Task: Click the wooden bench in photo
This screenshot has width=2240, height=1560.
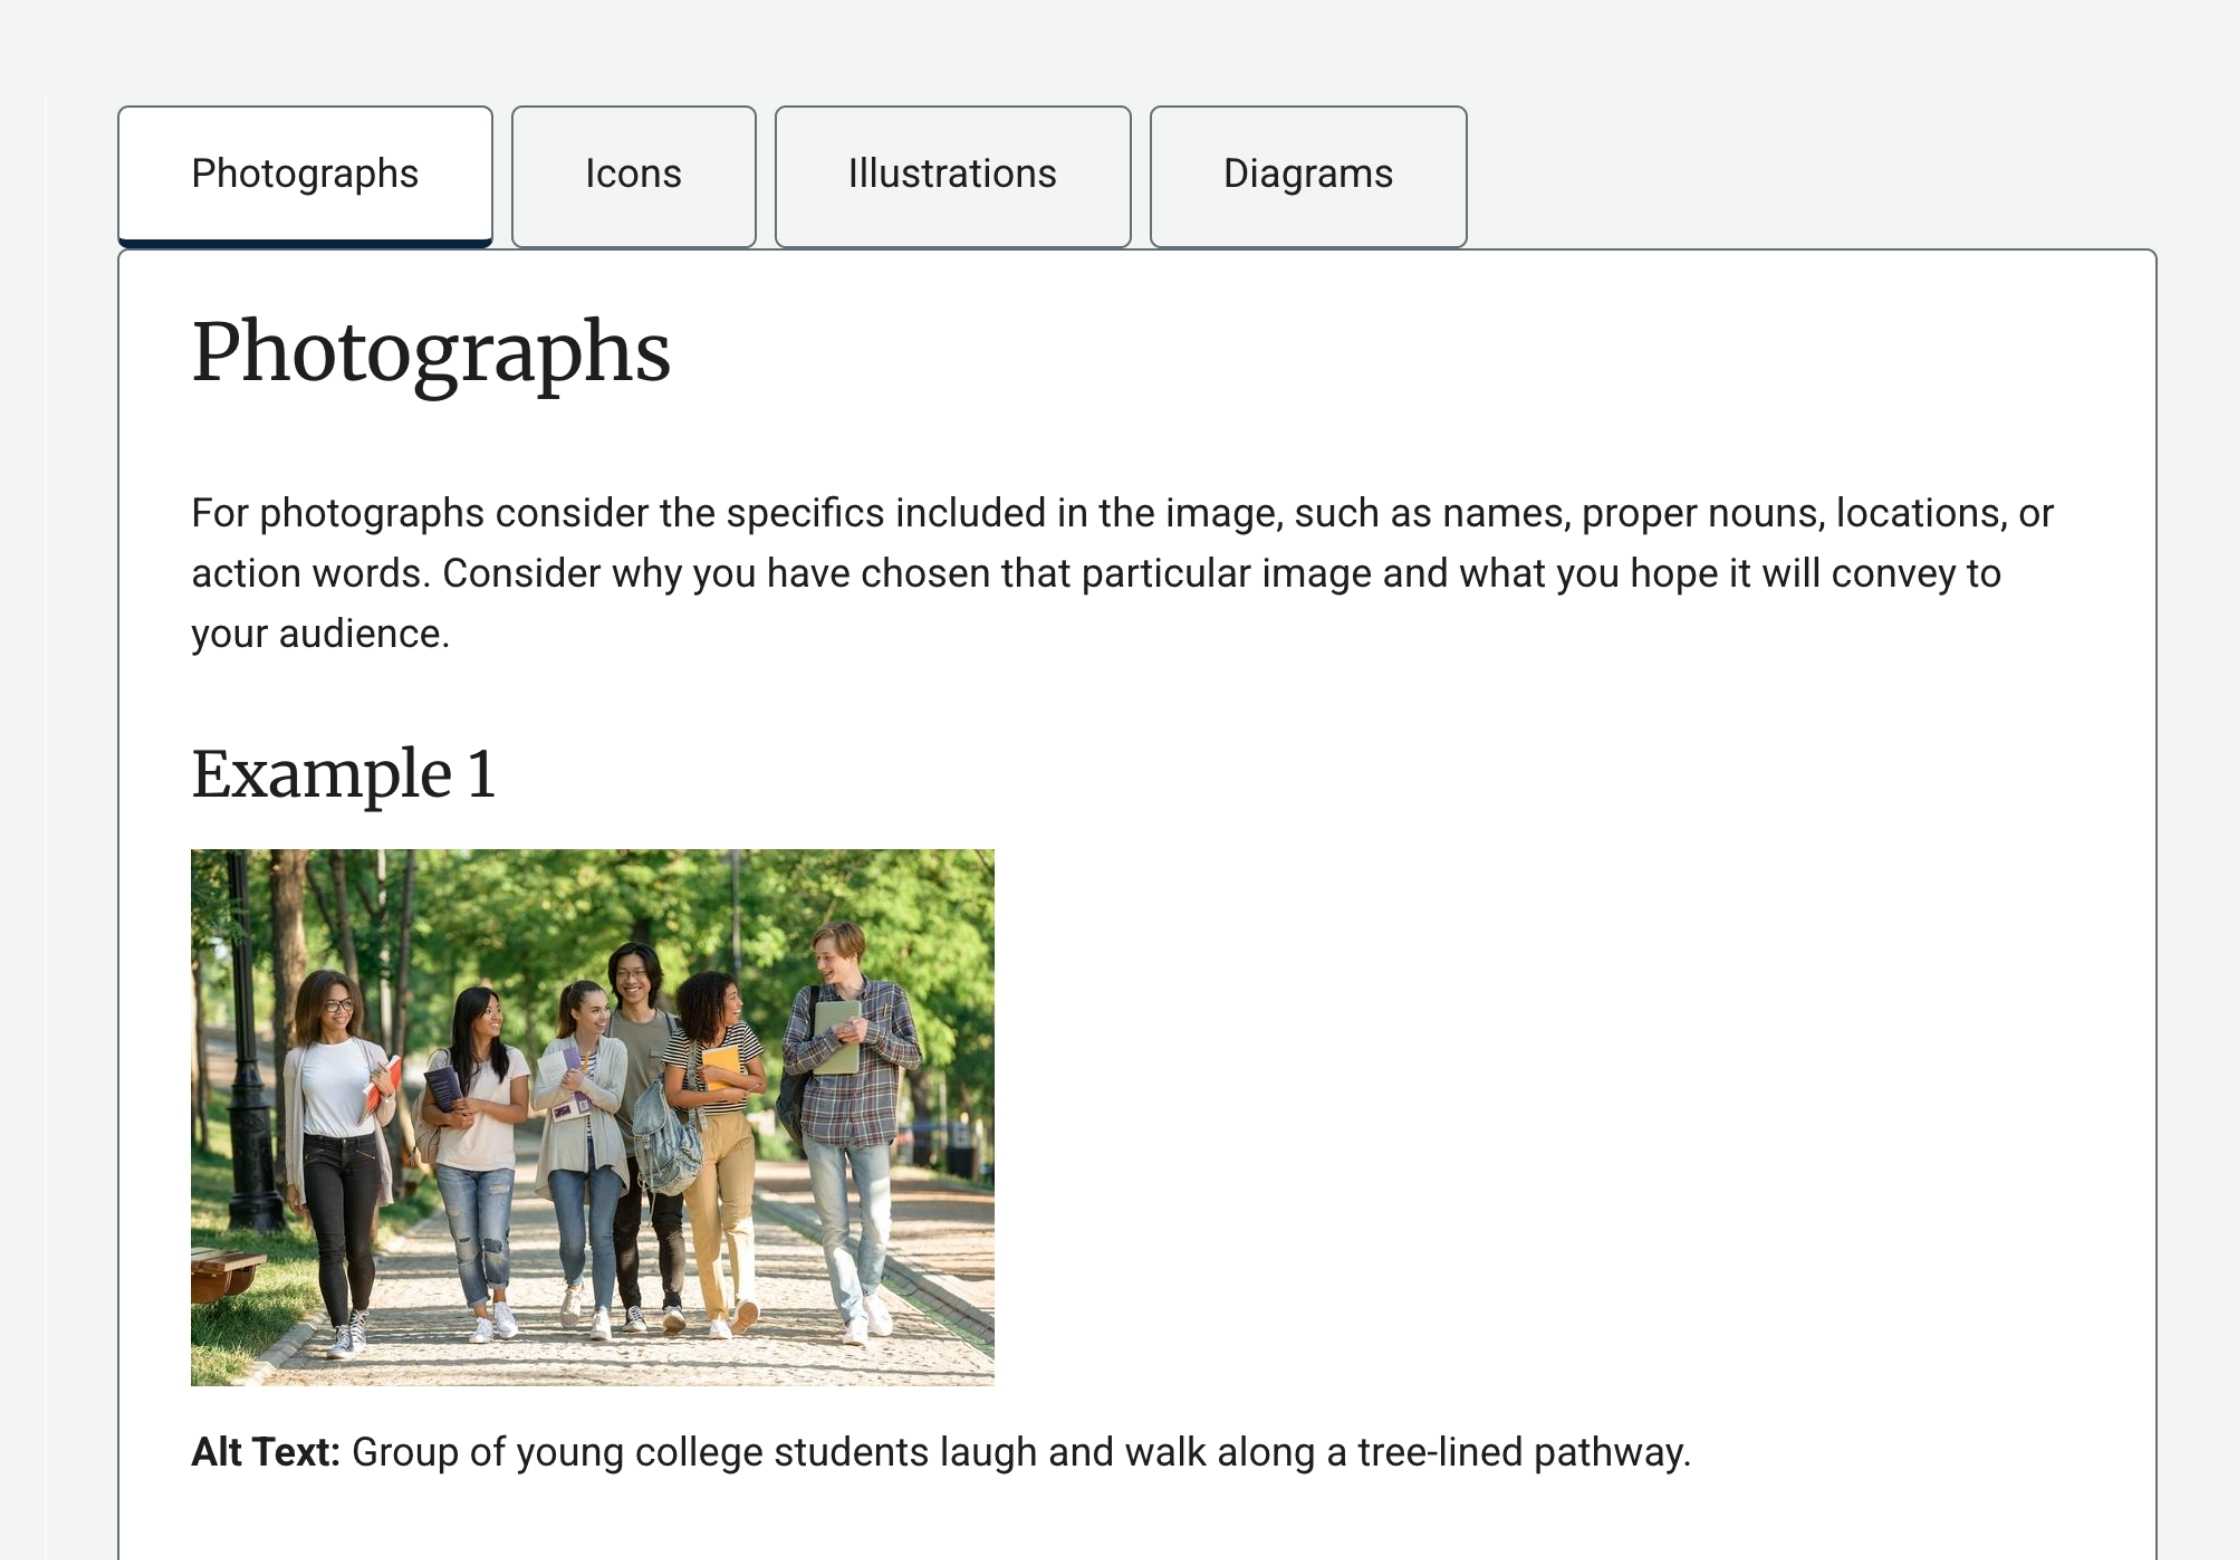Action: [x=224, y=1270]
